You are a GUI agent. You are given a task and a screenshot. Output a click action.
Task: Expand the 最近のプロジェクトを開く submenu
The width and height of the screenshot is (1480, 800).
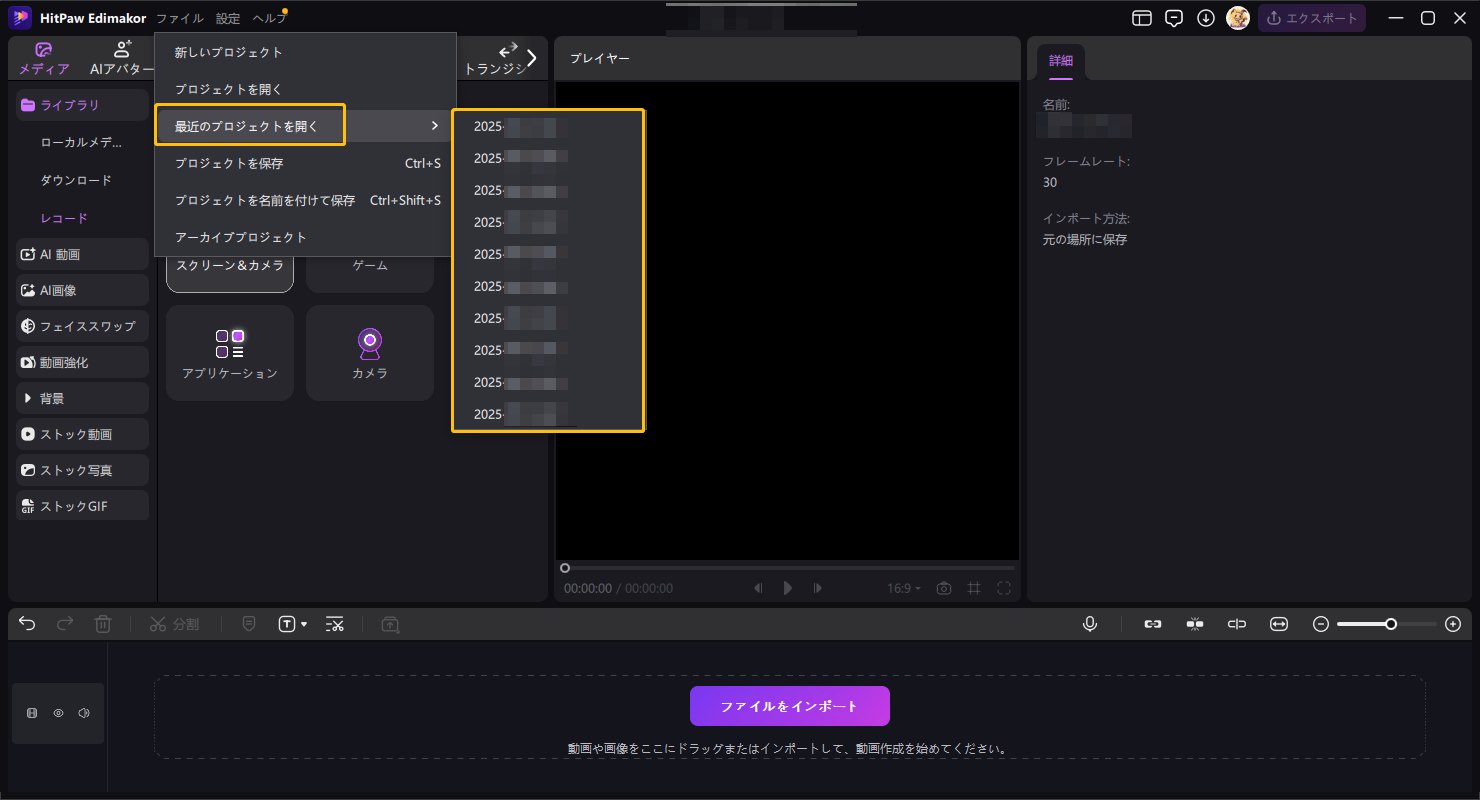(249, 125)
